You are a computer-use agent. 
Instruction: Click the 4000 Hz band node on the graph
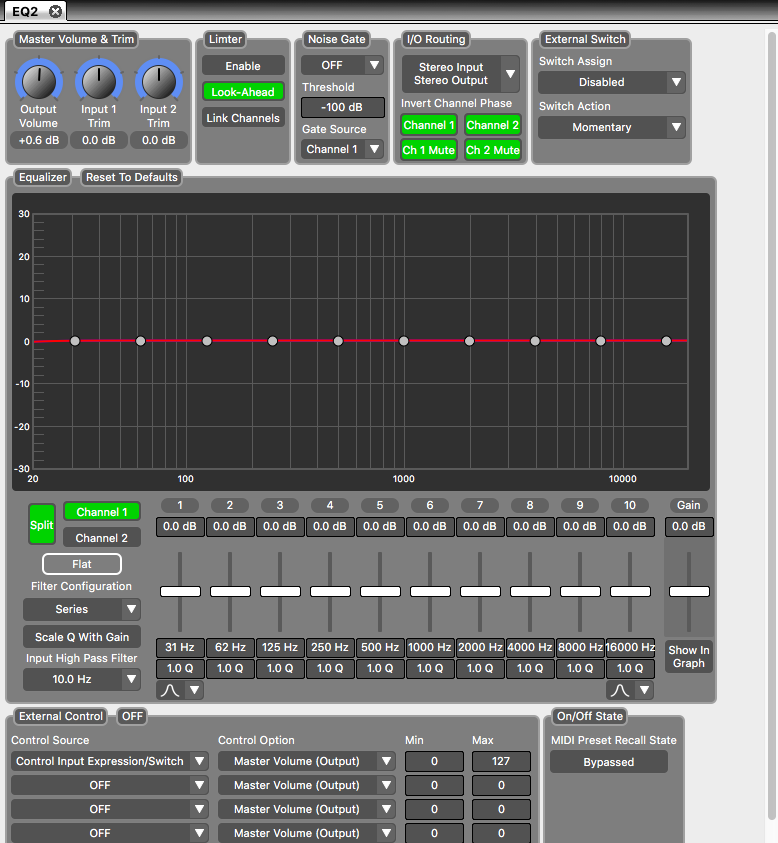(x=534, y=341)
